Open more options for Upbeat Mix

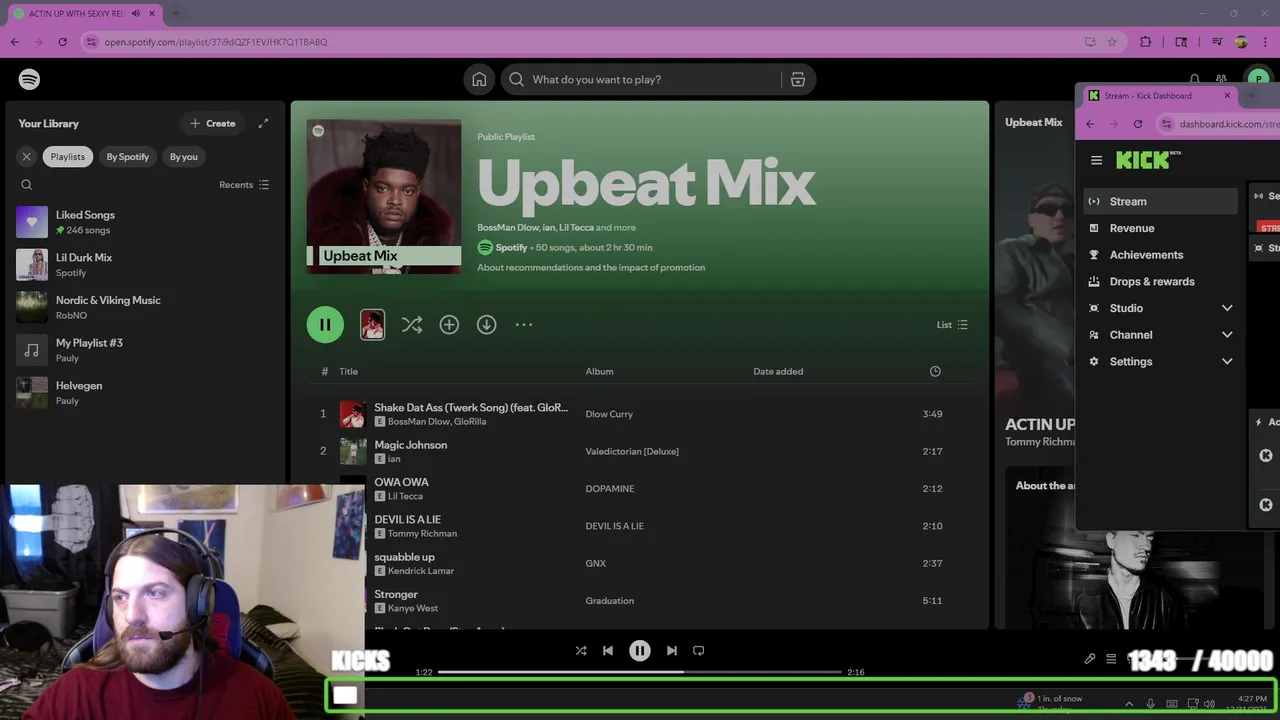[524, 324]
